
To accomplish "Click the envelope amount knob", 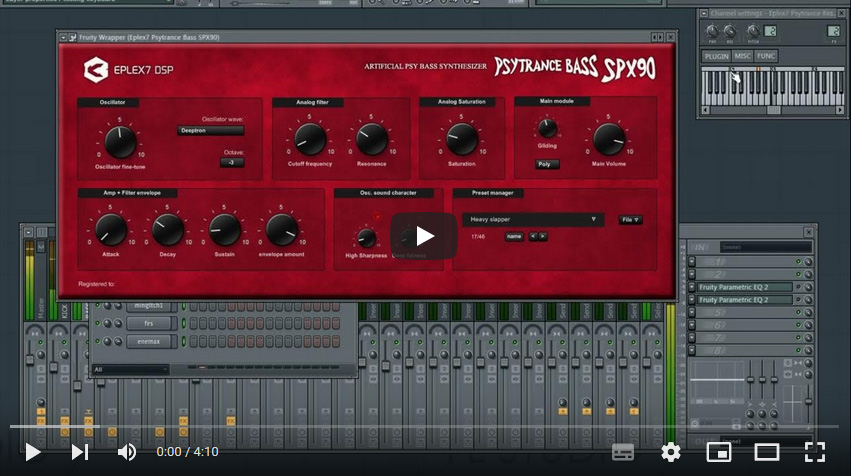I will (282, 230).
